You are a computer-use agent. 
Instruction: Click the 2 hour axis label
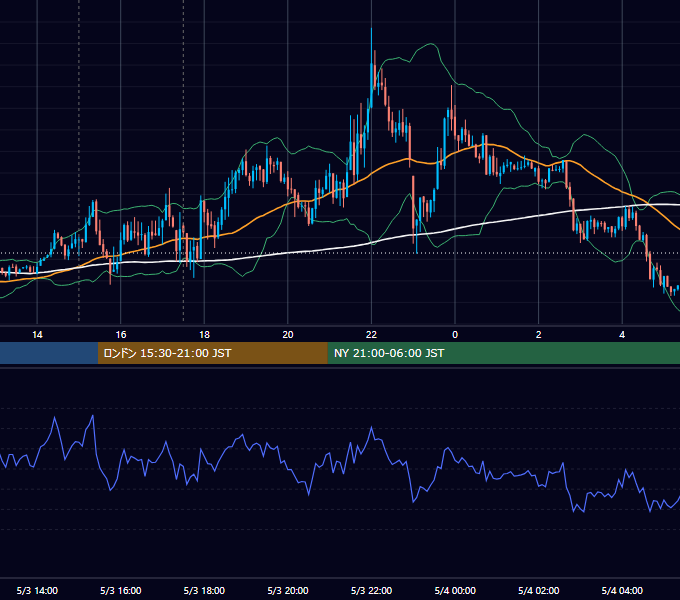[539, 335]
